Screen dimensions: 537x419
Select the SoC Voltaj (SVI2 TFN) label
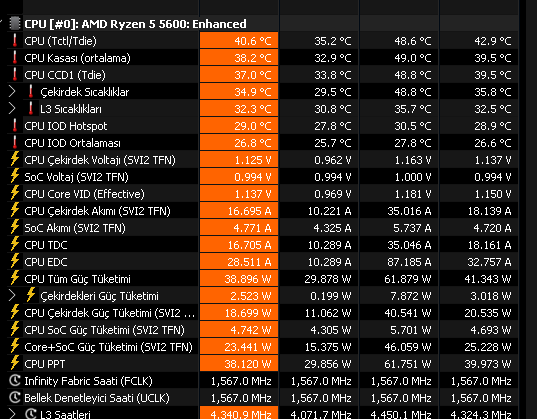click(x=76, y=177)
